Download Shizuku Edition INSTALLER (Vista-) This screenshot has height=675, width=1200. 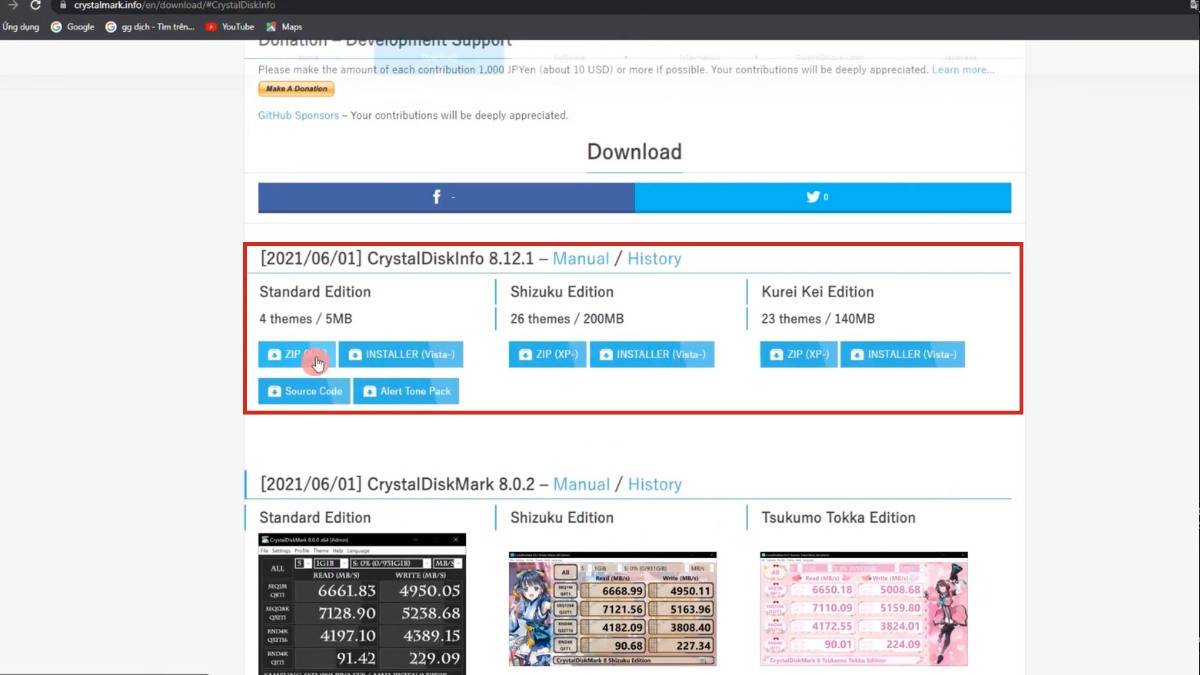click(652, 354)
